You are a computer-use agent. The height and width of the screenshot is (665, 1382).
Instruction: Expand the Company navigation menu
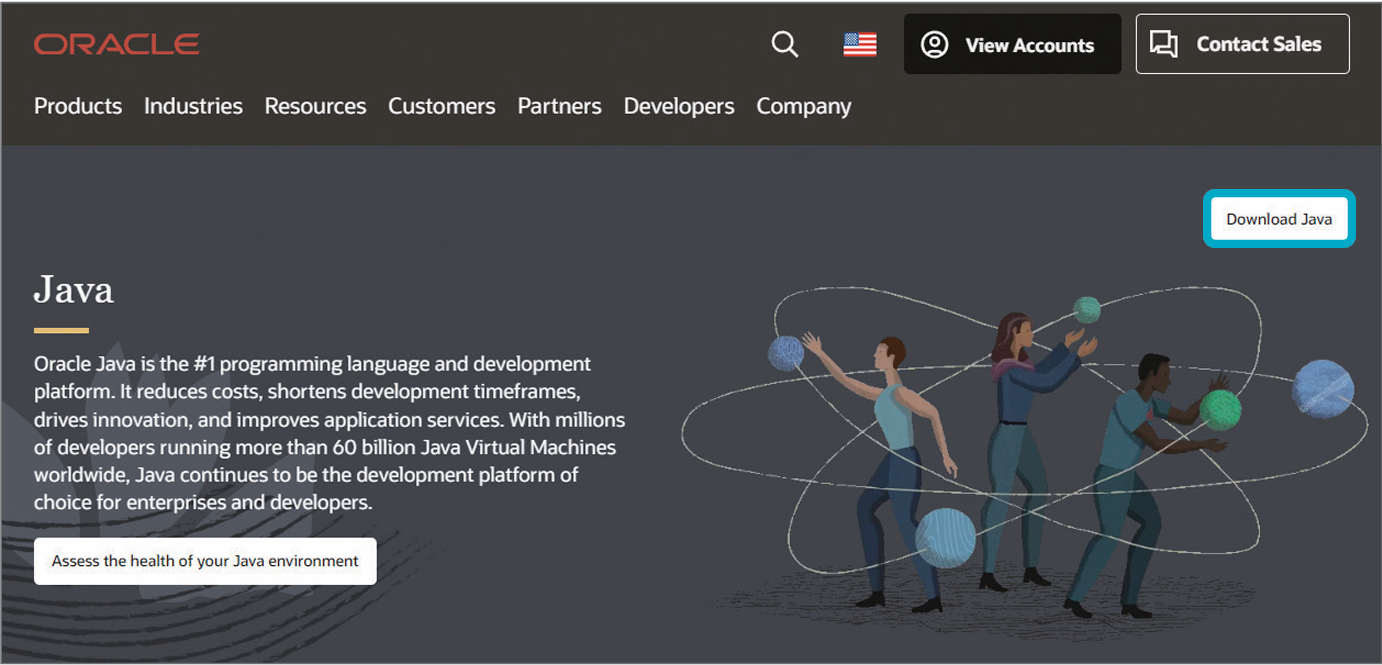click(804, 106)
